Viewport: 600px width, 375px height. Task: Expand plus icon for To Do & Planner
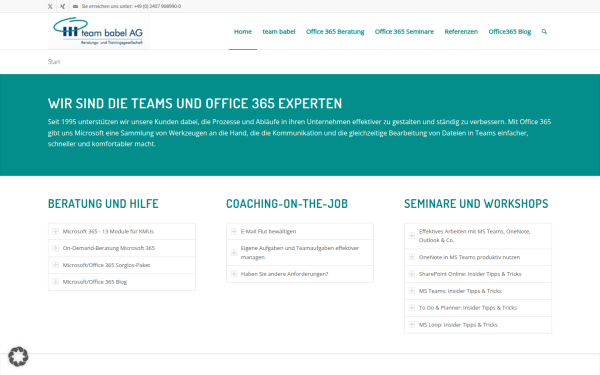tap(412, 308)
